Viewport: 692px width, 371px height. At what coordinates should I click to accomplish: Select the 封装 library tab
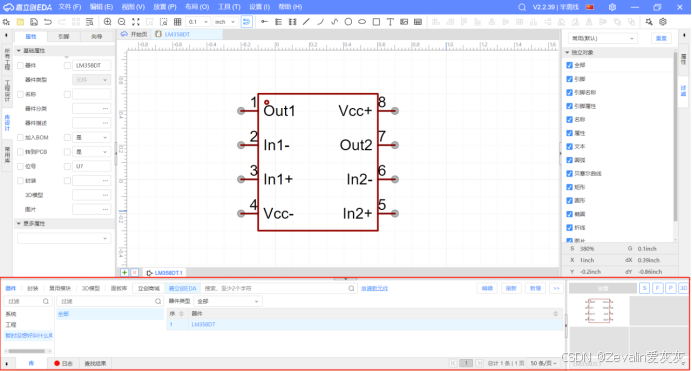(33, 289)
